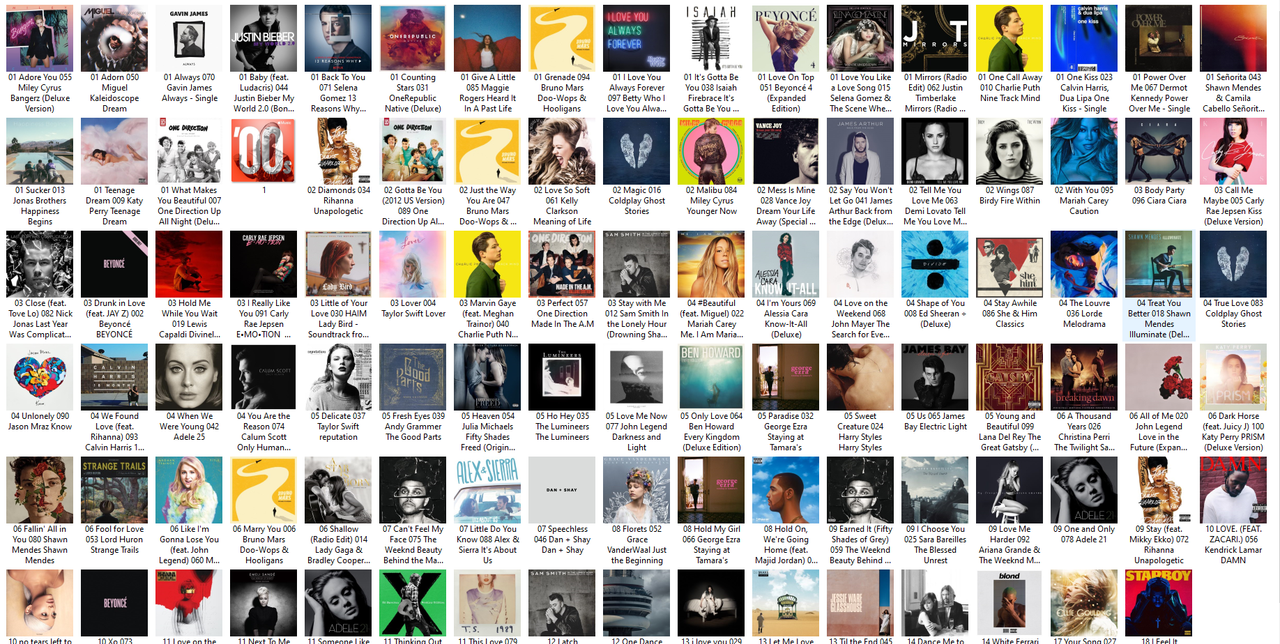Select #Beautiful feat. Miguel Mariah Carey file

coord(711,286)
